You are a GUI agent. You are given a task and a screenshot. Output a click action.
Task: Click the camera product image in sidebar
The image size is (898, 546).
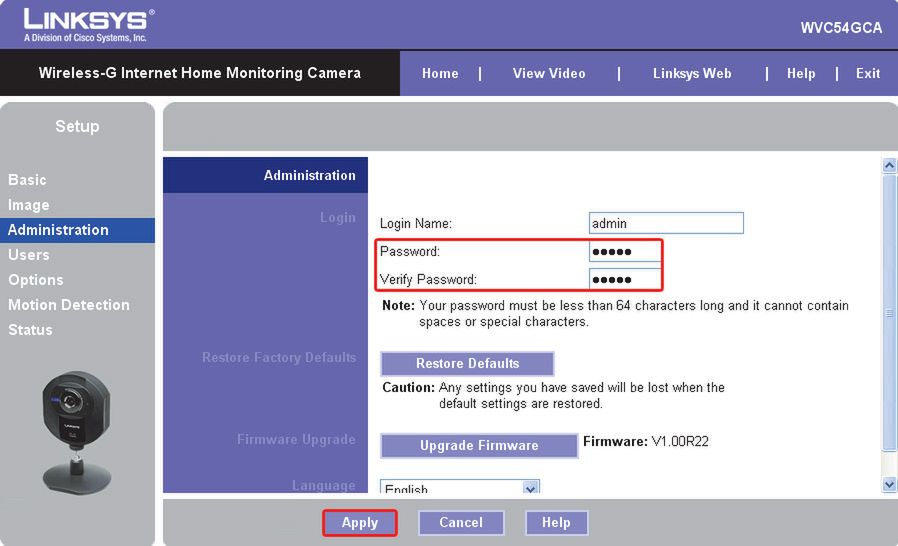click(76, 431)
